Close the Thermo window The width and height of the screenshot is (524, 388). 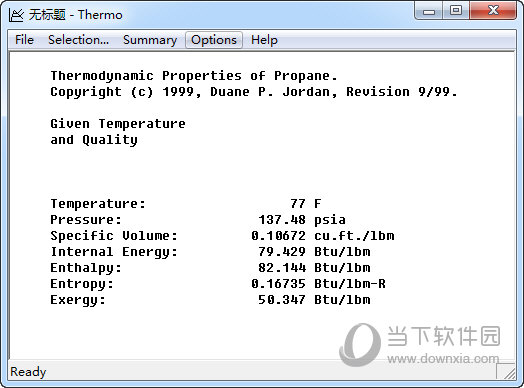click(x=493, y=11)
